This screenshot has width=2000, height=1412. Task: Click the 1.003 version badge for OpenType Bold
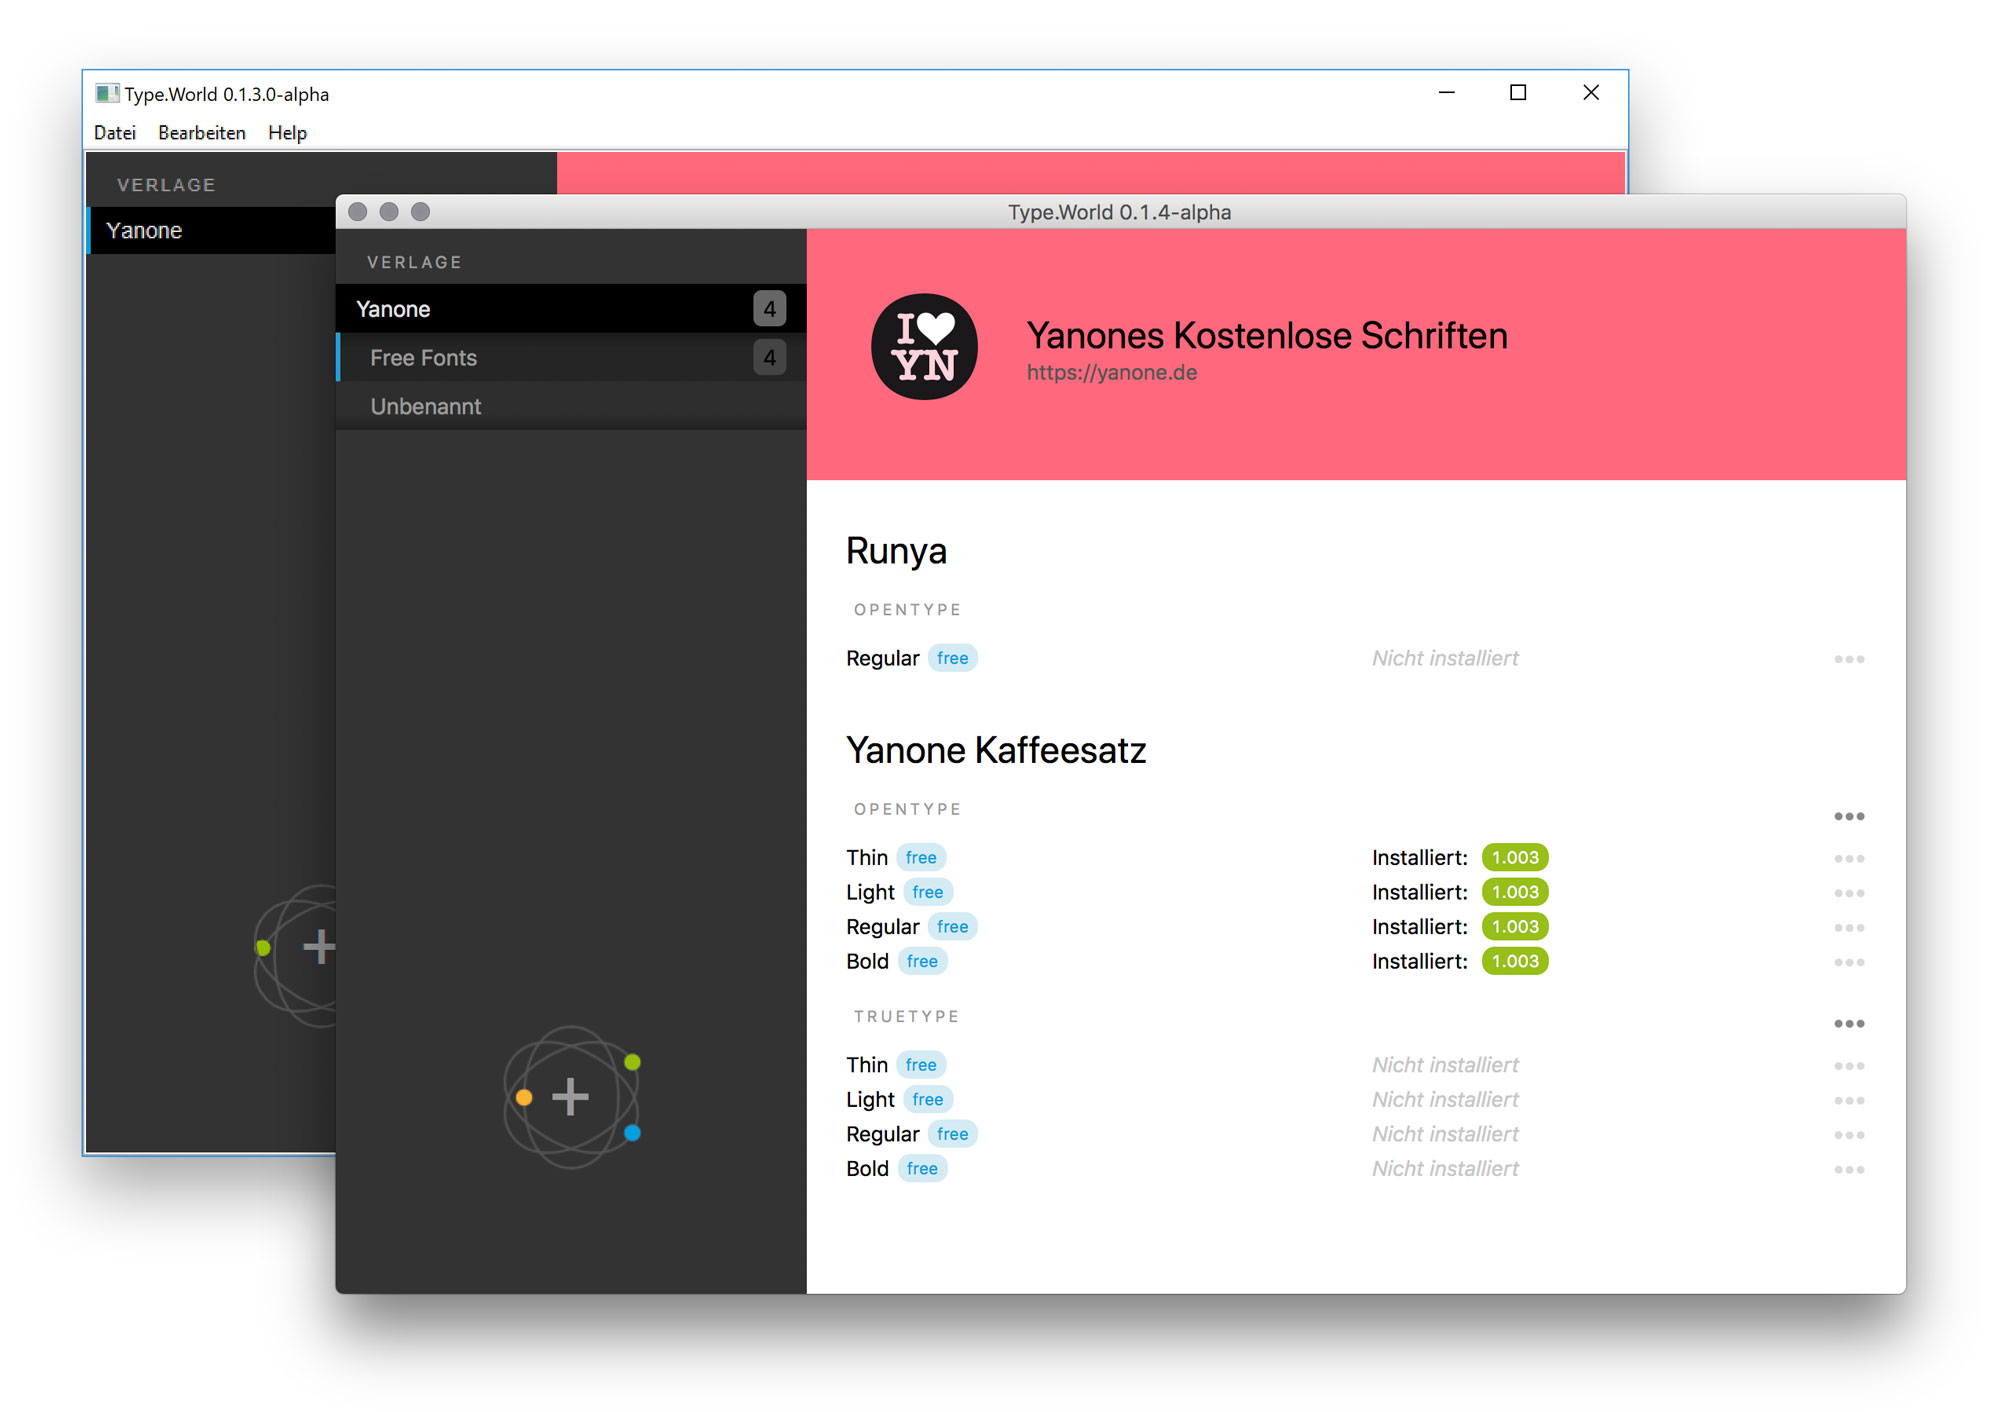click(1515, 961)
